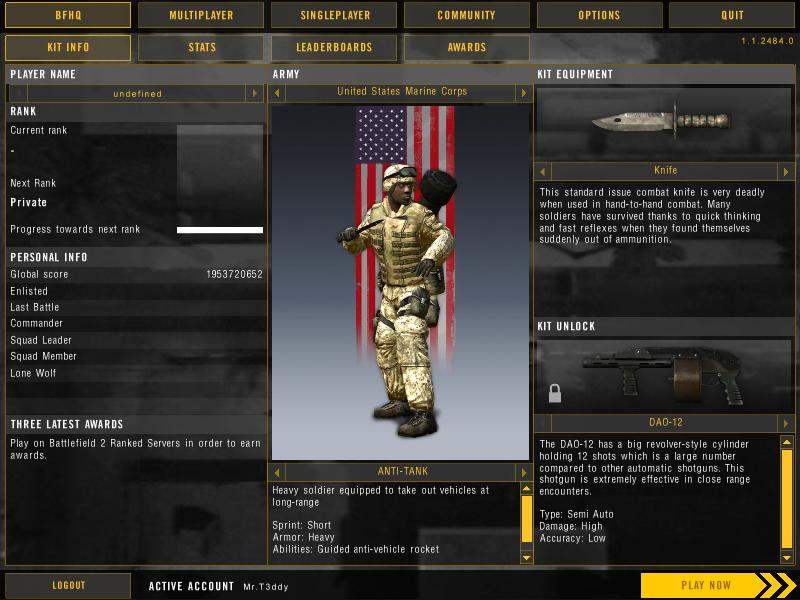
Task: Click the United States Marine Corps label
Action: point(402,91)
